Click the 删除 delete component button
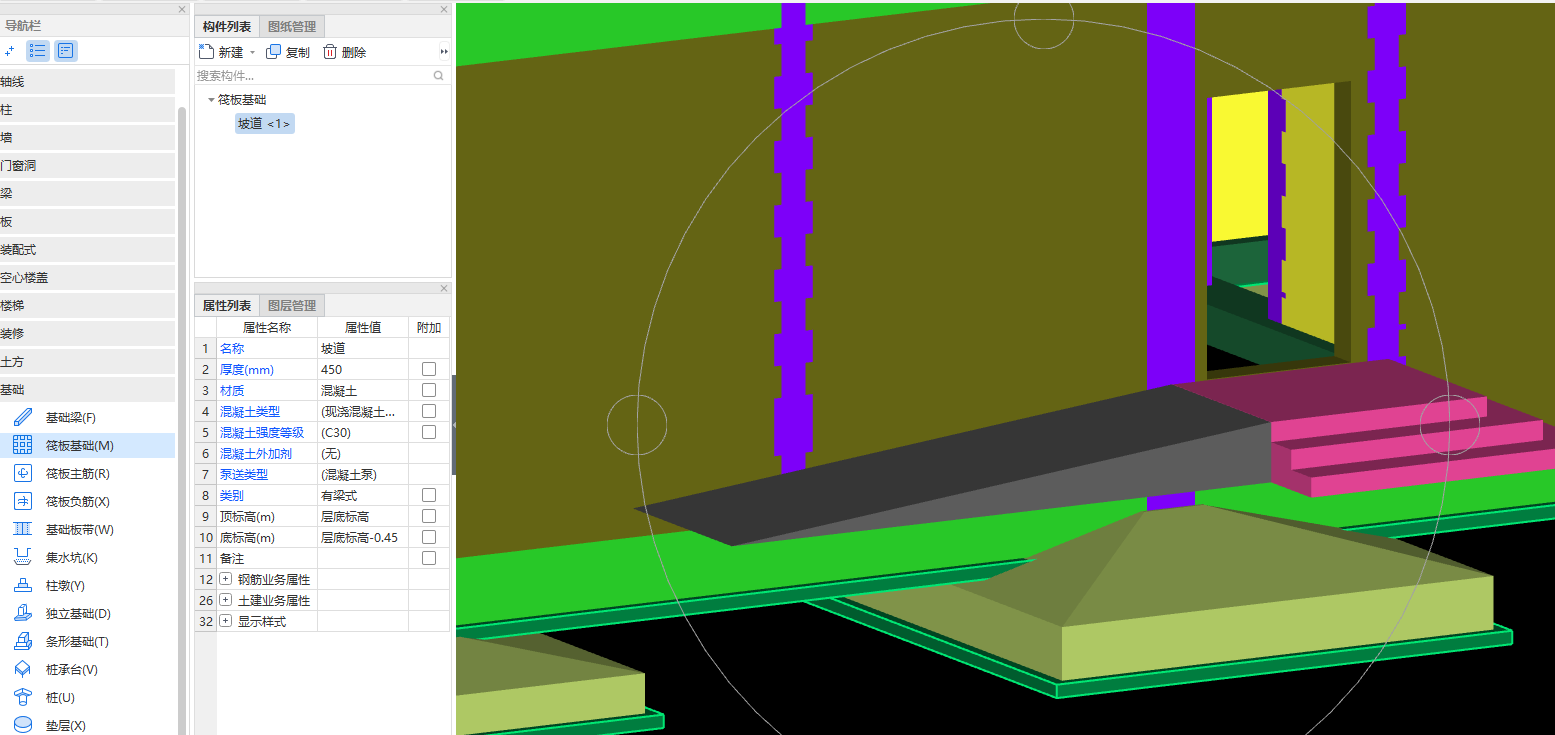Viewport: 1555px width, 735px height. point(344,52)
